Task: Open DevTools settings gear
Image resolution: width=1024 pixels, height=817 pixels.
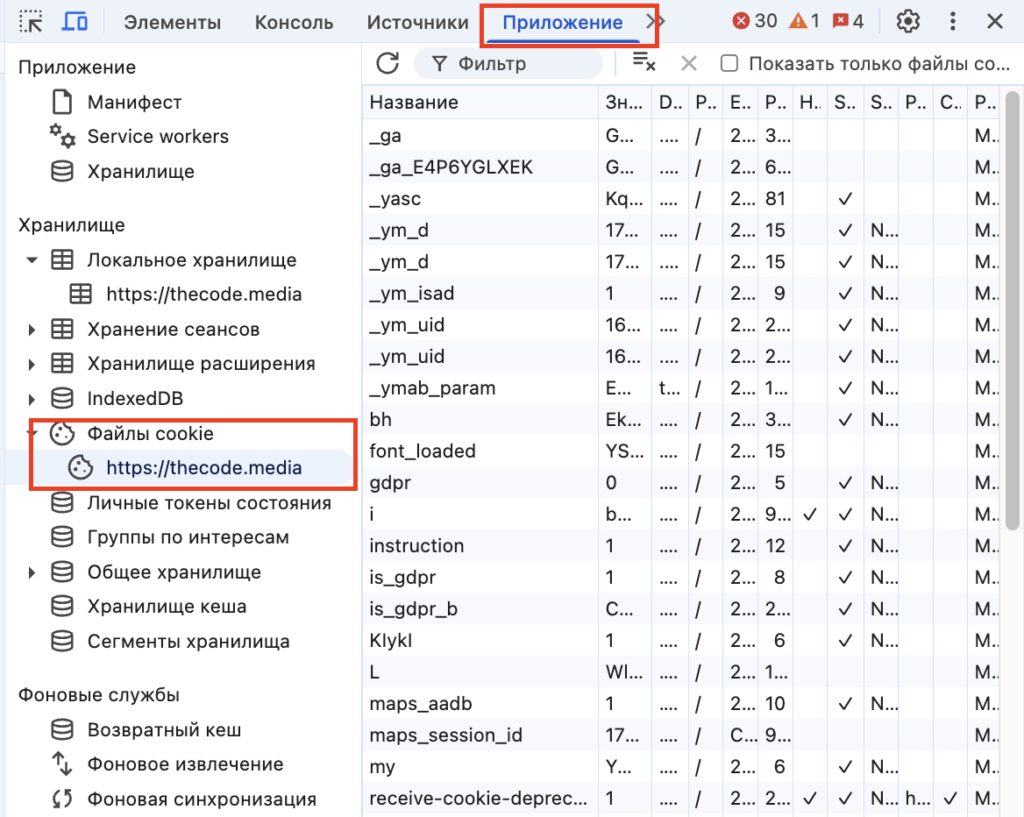Action: [x=908, y=22]
